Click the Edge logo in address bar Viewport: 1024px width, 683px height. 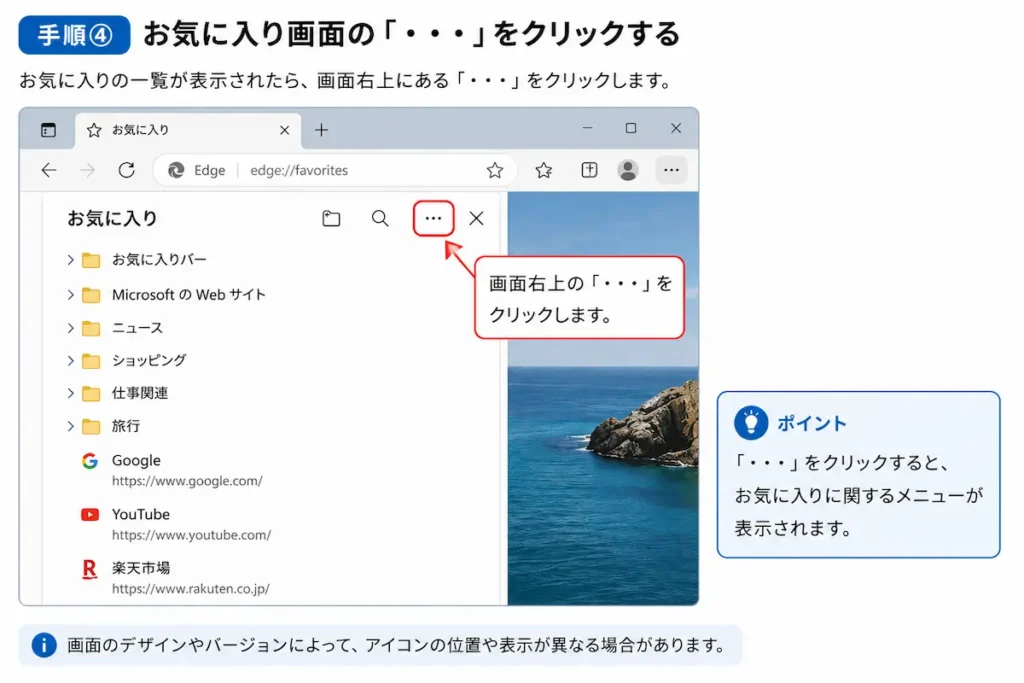[176, 170]
